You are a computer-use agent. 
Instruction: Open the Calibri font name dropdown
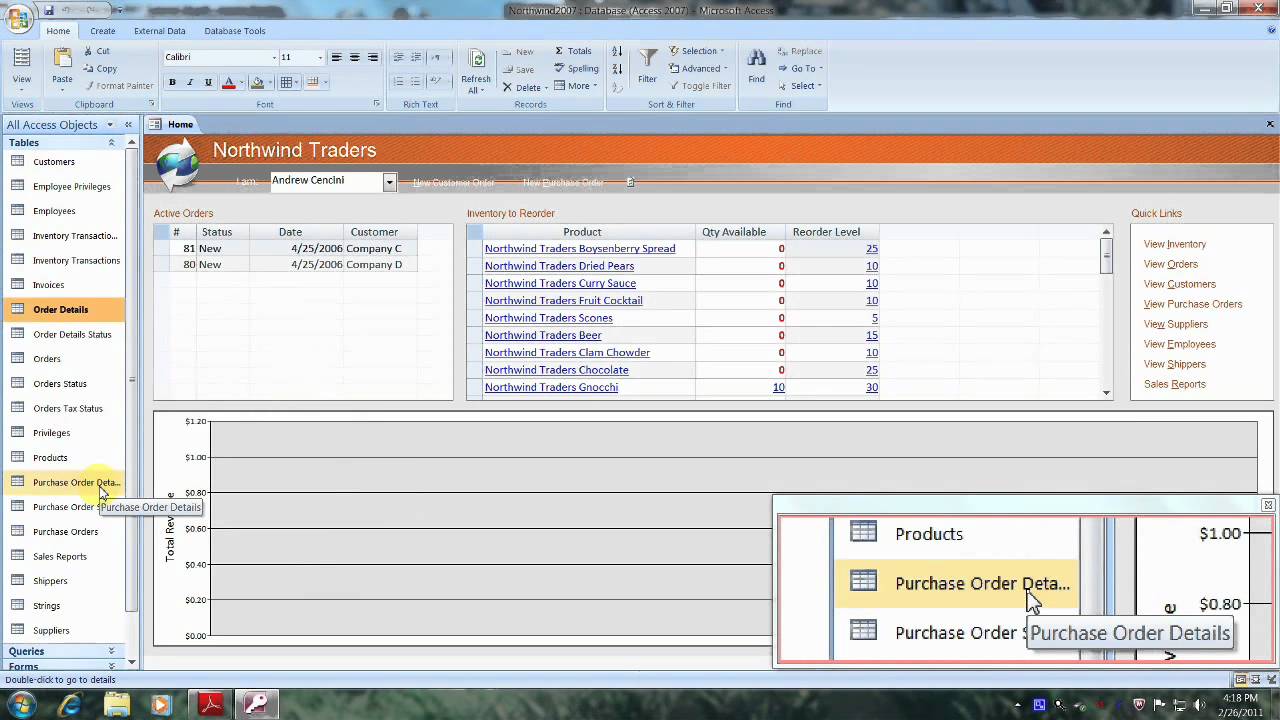(x=274, y=57)
